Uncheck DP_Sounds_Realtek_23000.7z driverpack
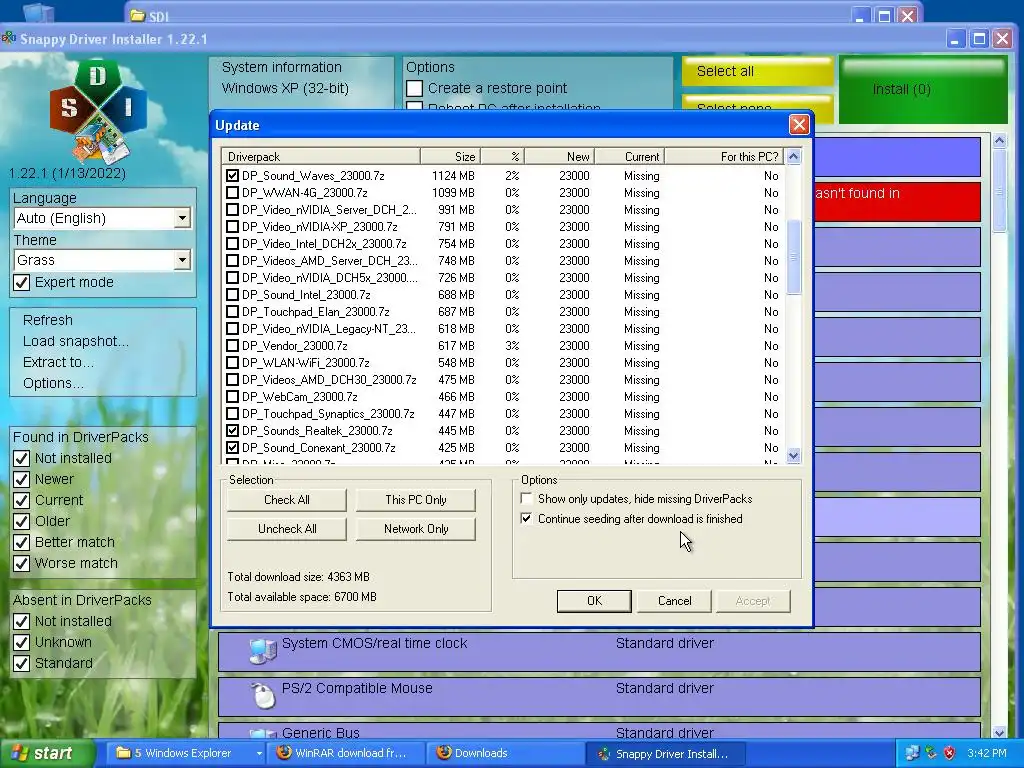 pyautogui.click(x=232, y=430)
